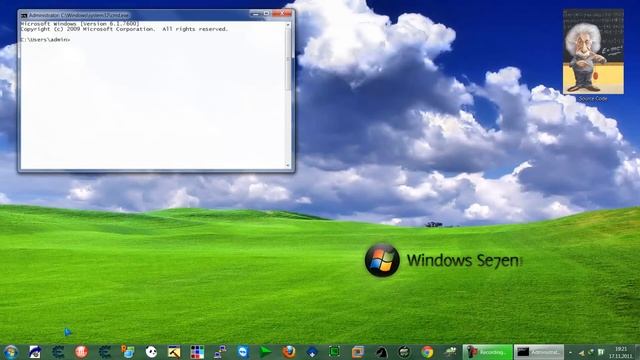
Task: Close the Administrator cmd window
Action: pos(282,14)
